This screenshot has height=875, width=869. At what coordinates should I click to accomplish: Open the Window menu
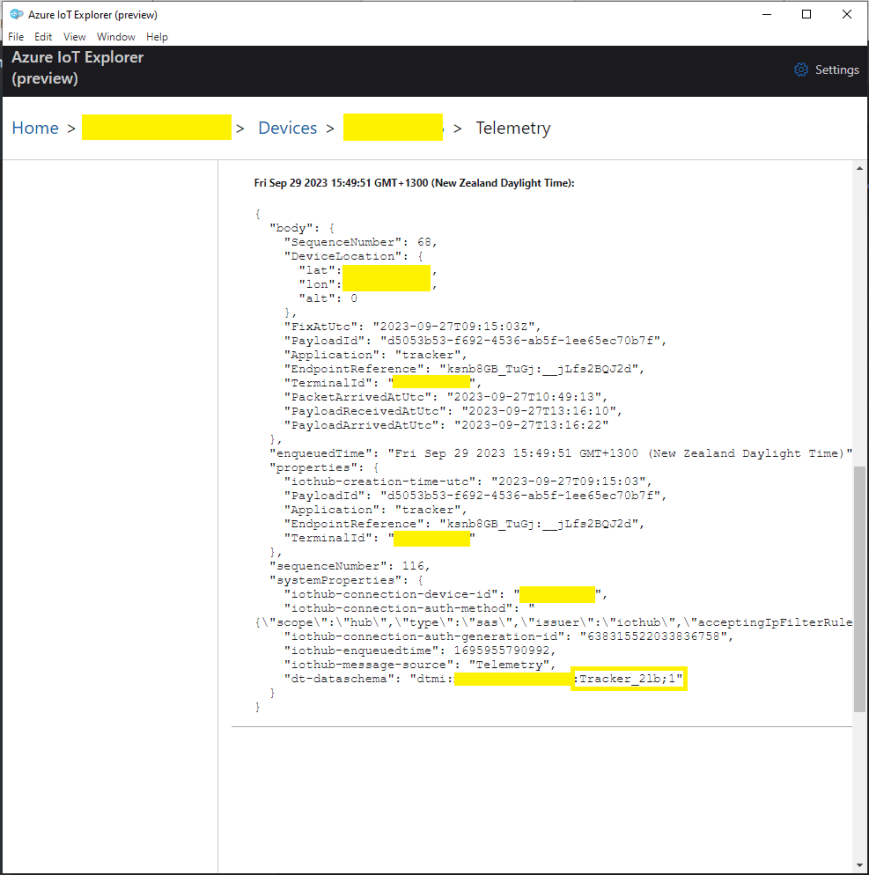115,37
